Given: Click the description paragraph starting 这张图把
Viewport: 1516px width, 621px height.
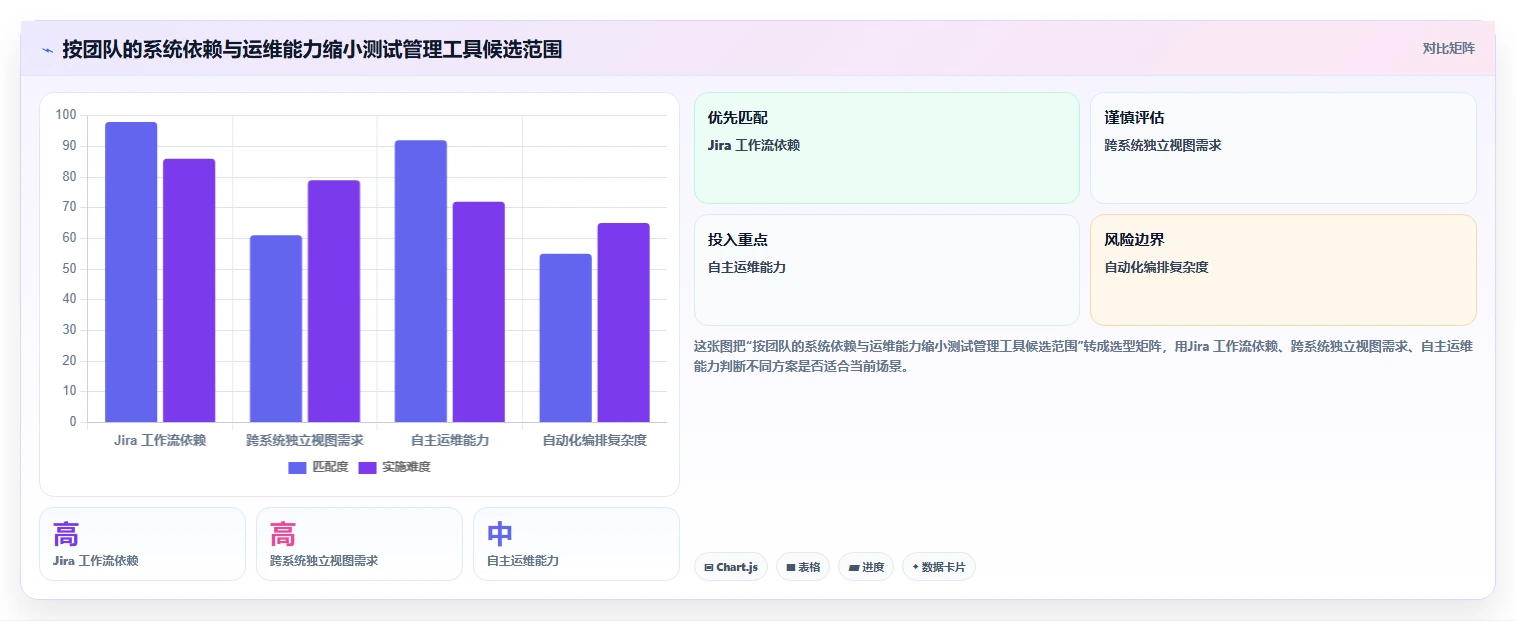Looking at the screenshot, I should tap(1083, 356).
